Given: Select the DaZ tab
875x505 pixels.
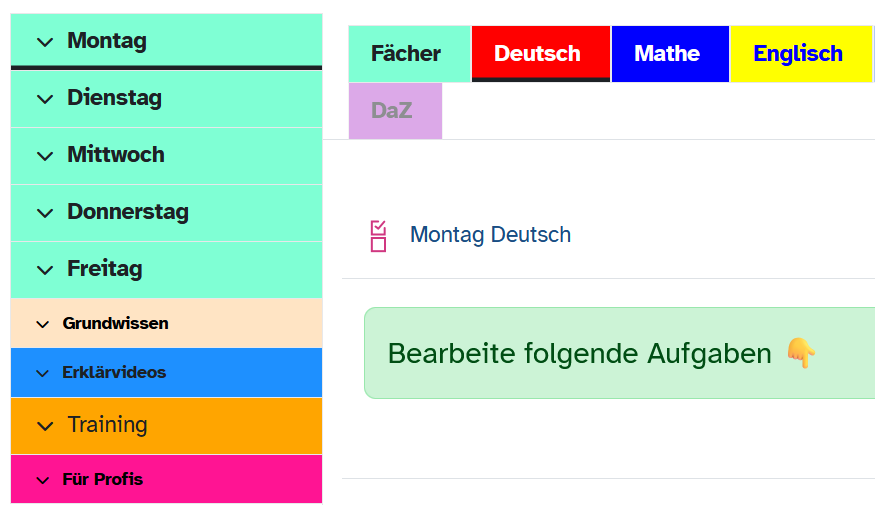Looking at the screenshot, I should point(391,111).
